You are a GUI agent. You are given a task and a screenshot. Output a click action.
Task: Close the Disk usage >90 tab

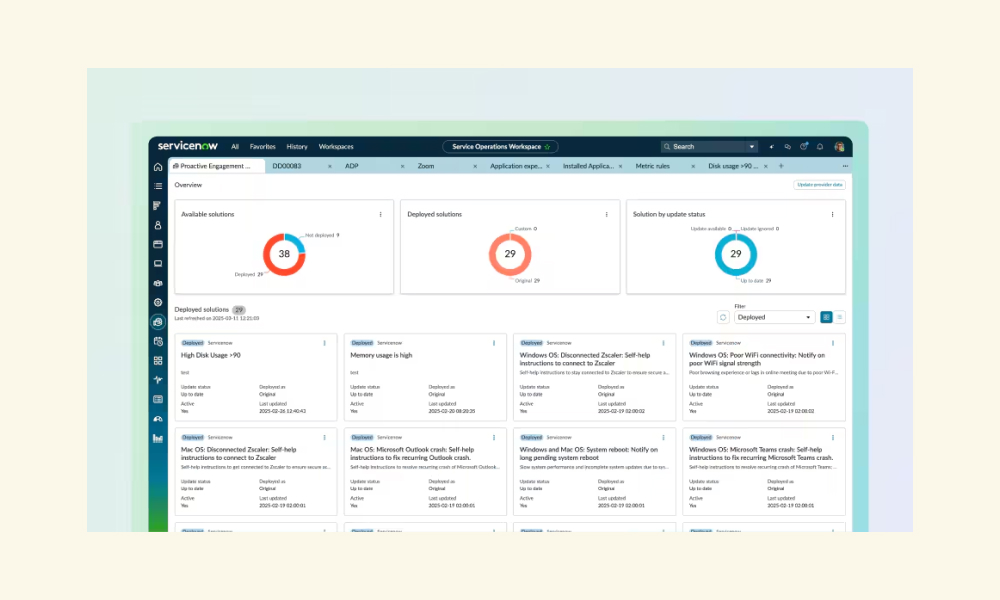click(x=766, y=166)
